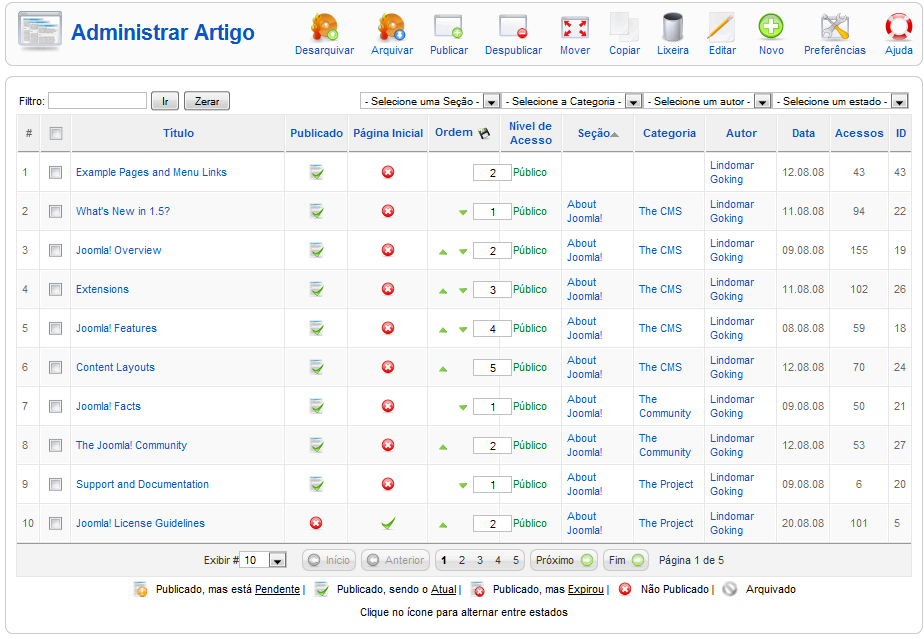The height and width of the screenshot is (639, 924).
Task: Jump to Fim last page
Action: point(626,560)
